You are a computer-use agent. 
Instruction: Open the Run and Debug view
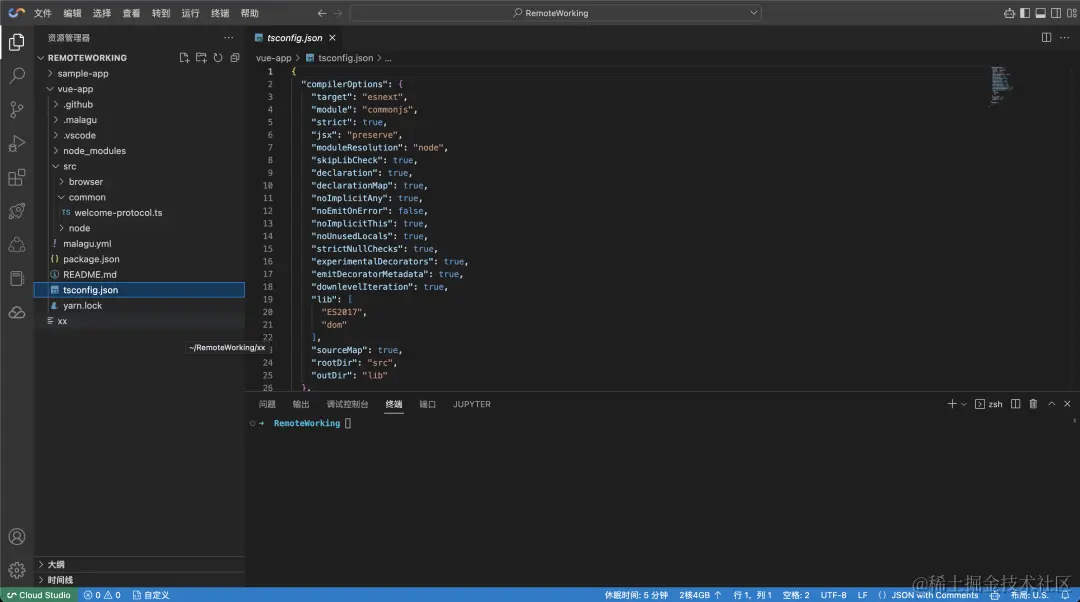point(17,143)
